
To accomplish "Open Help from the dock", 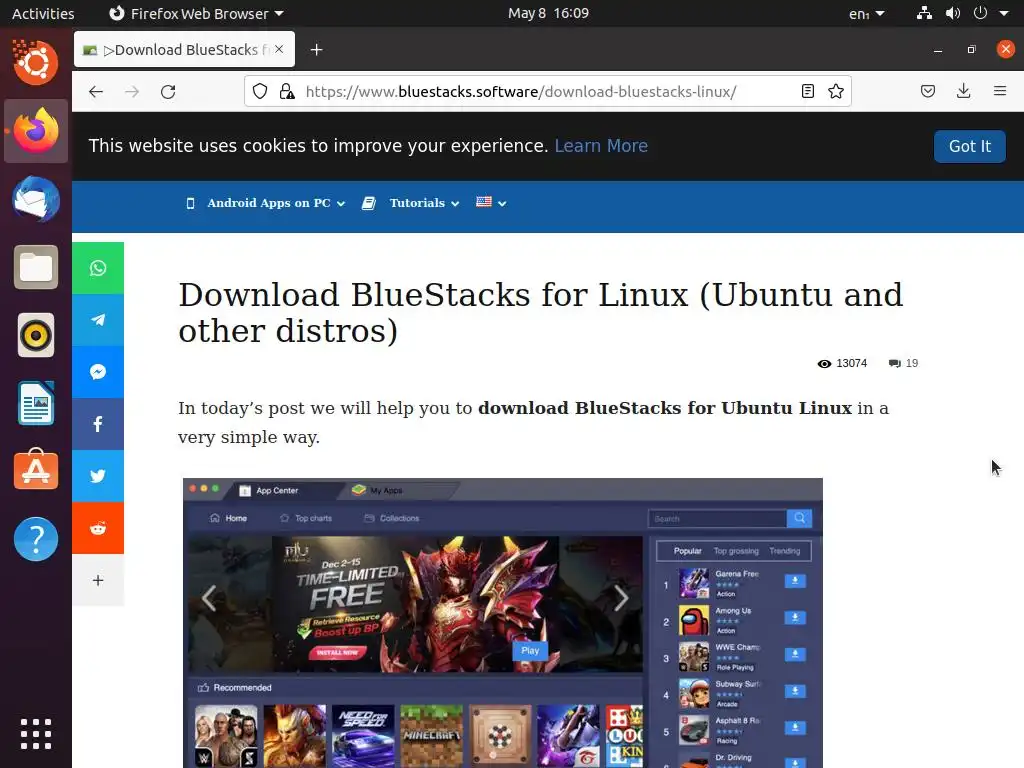I will click(x=36, y=539).
